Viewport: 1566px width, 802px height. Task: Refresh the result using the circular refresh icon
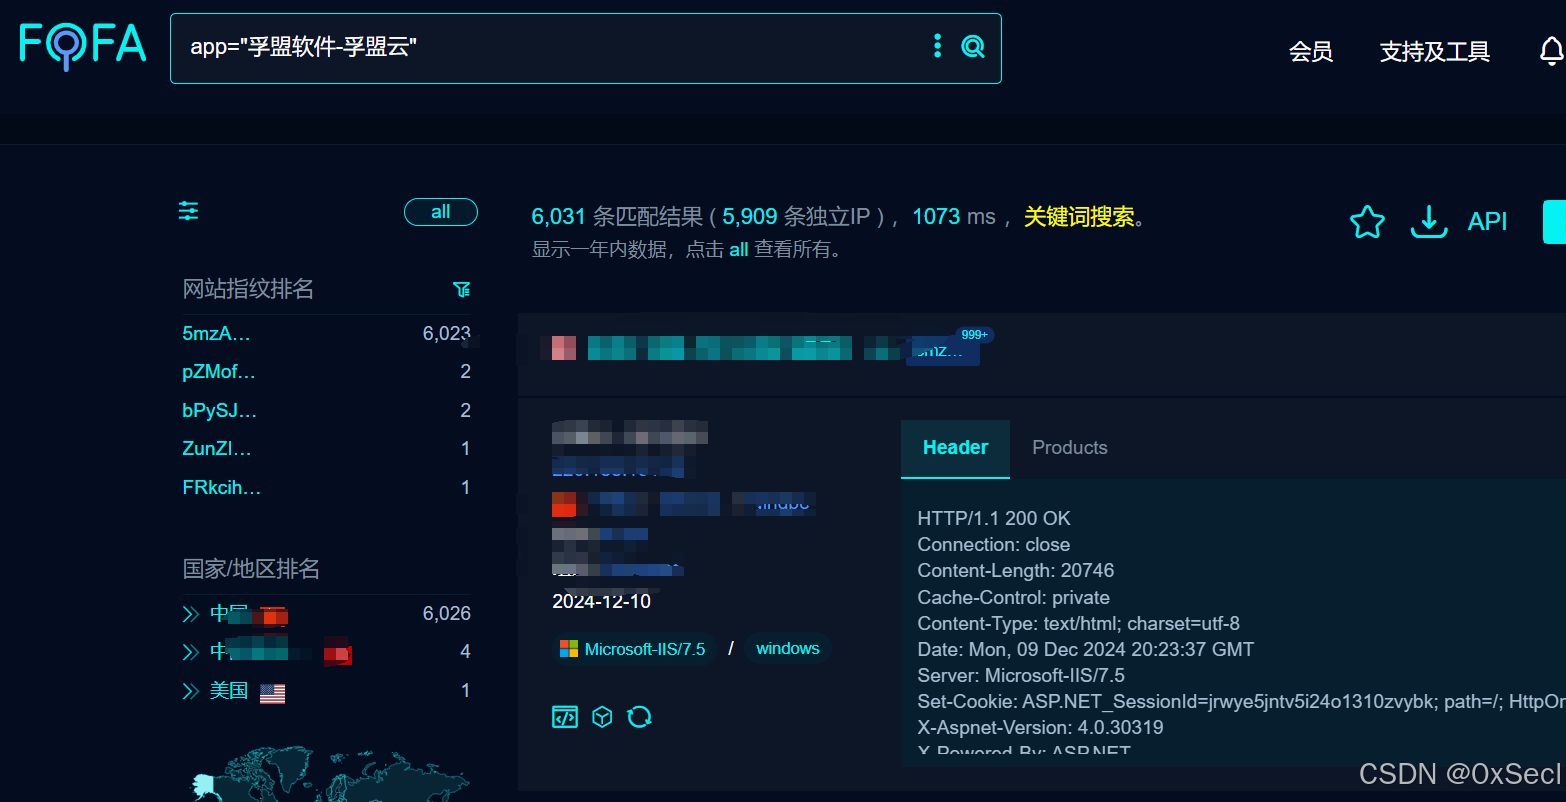640,716
